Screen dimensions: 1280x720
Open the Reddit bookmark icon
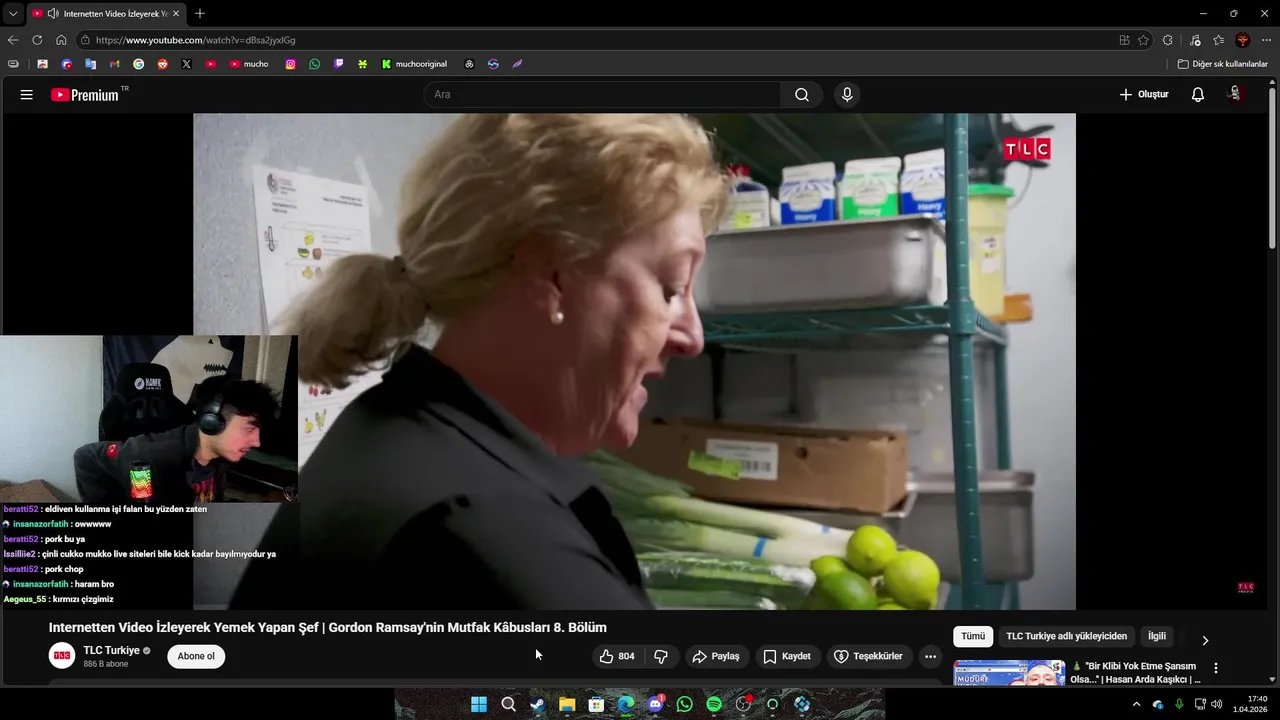click(162, 64)
